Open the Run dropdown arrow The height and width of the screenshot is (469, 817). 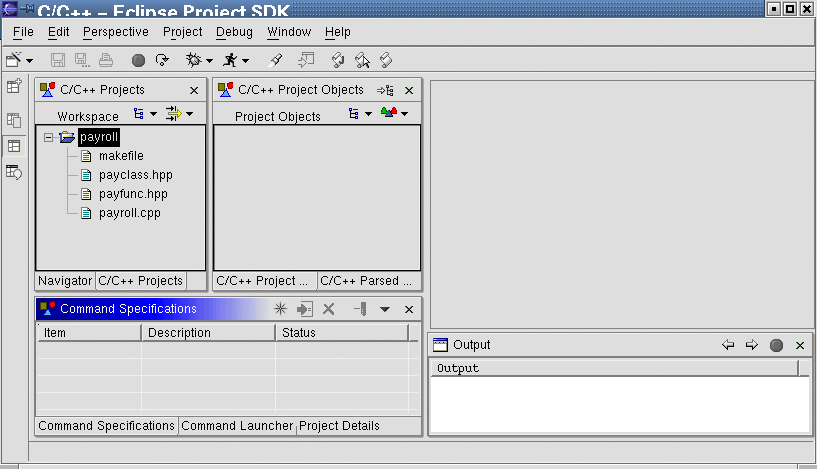(x=245, y=61)
